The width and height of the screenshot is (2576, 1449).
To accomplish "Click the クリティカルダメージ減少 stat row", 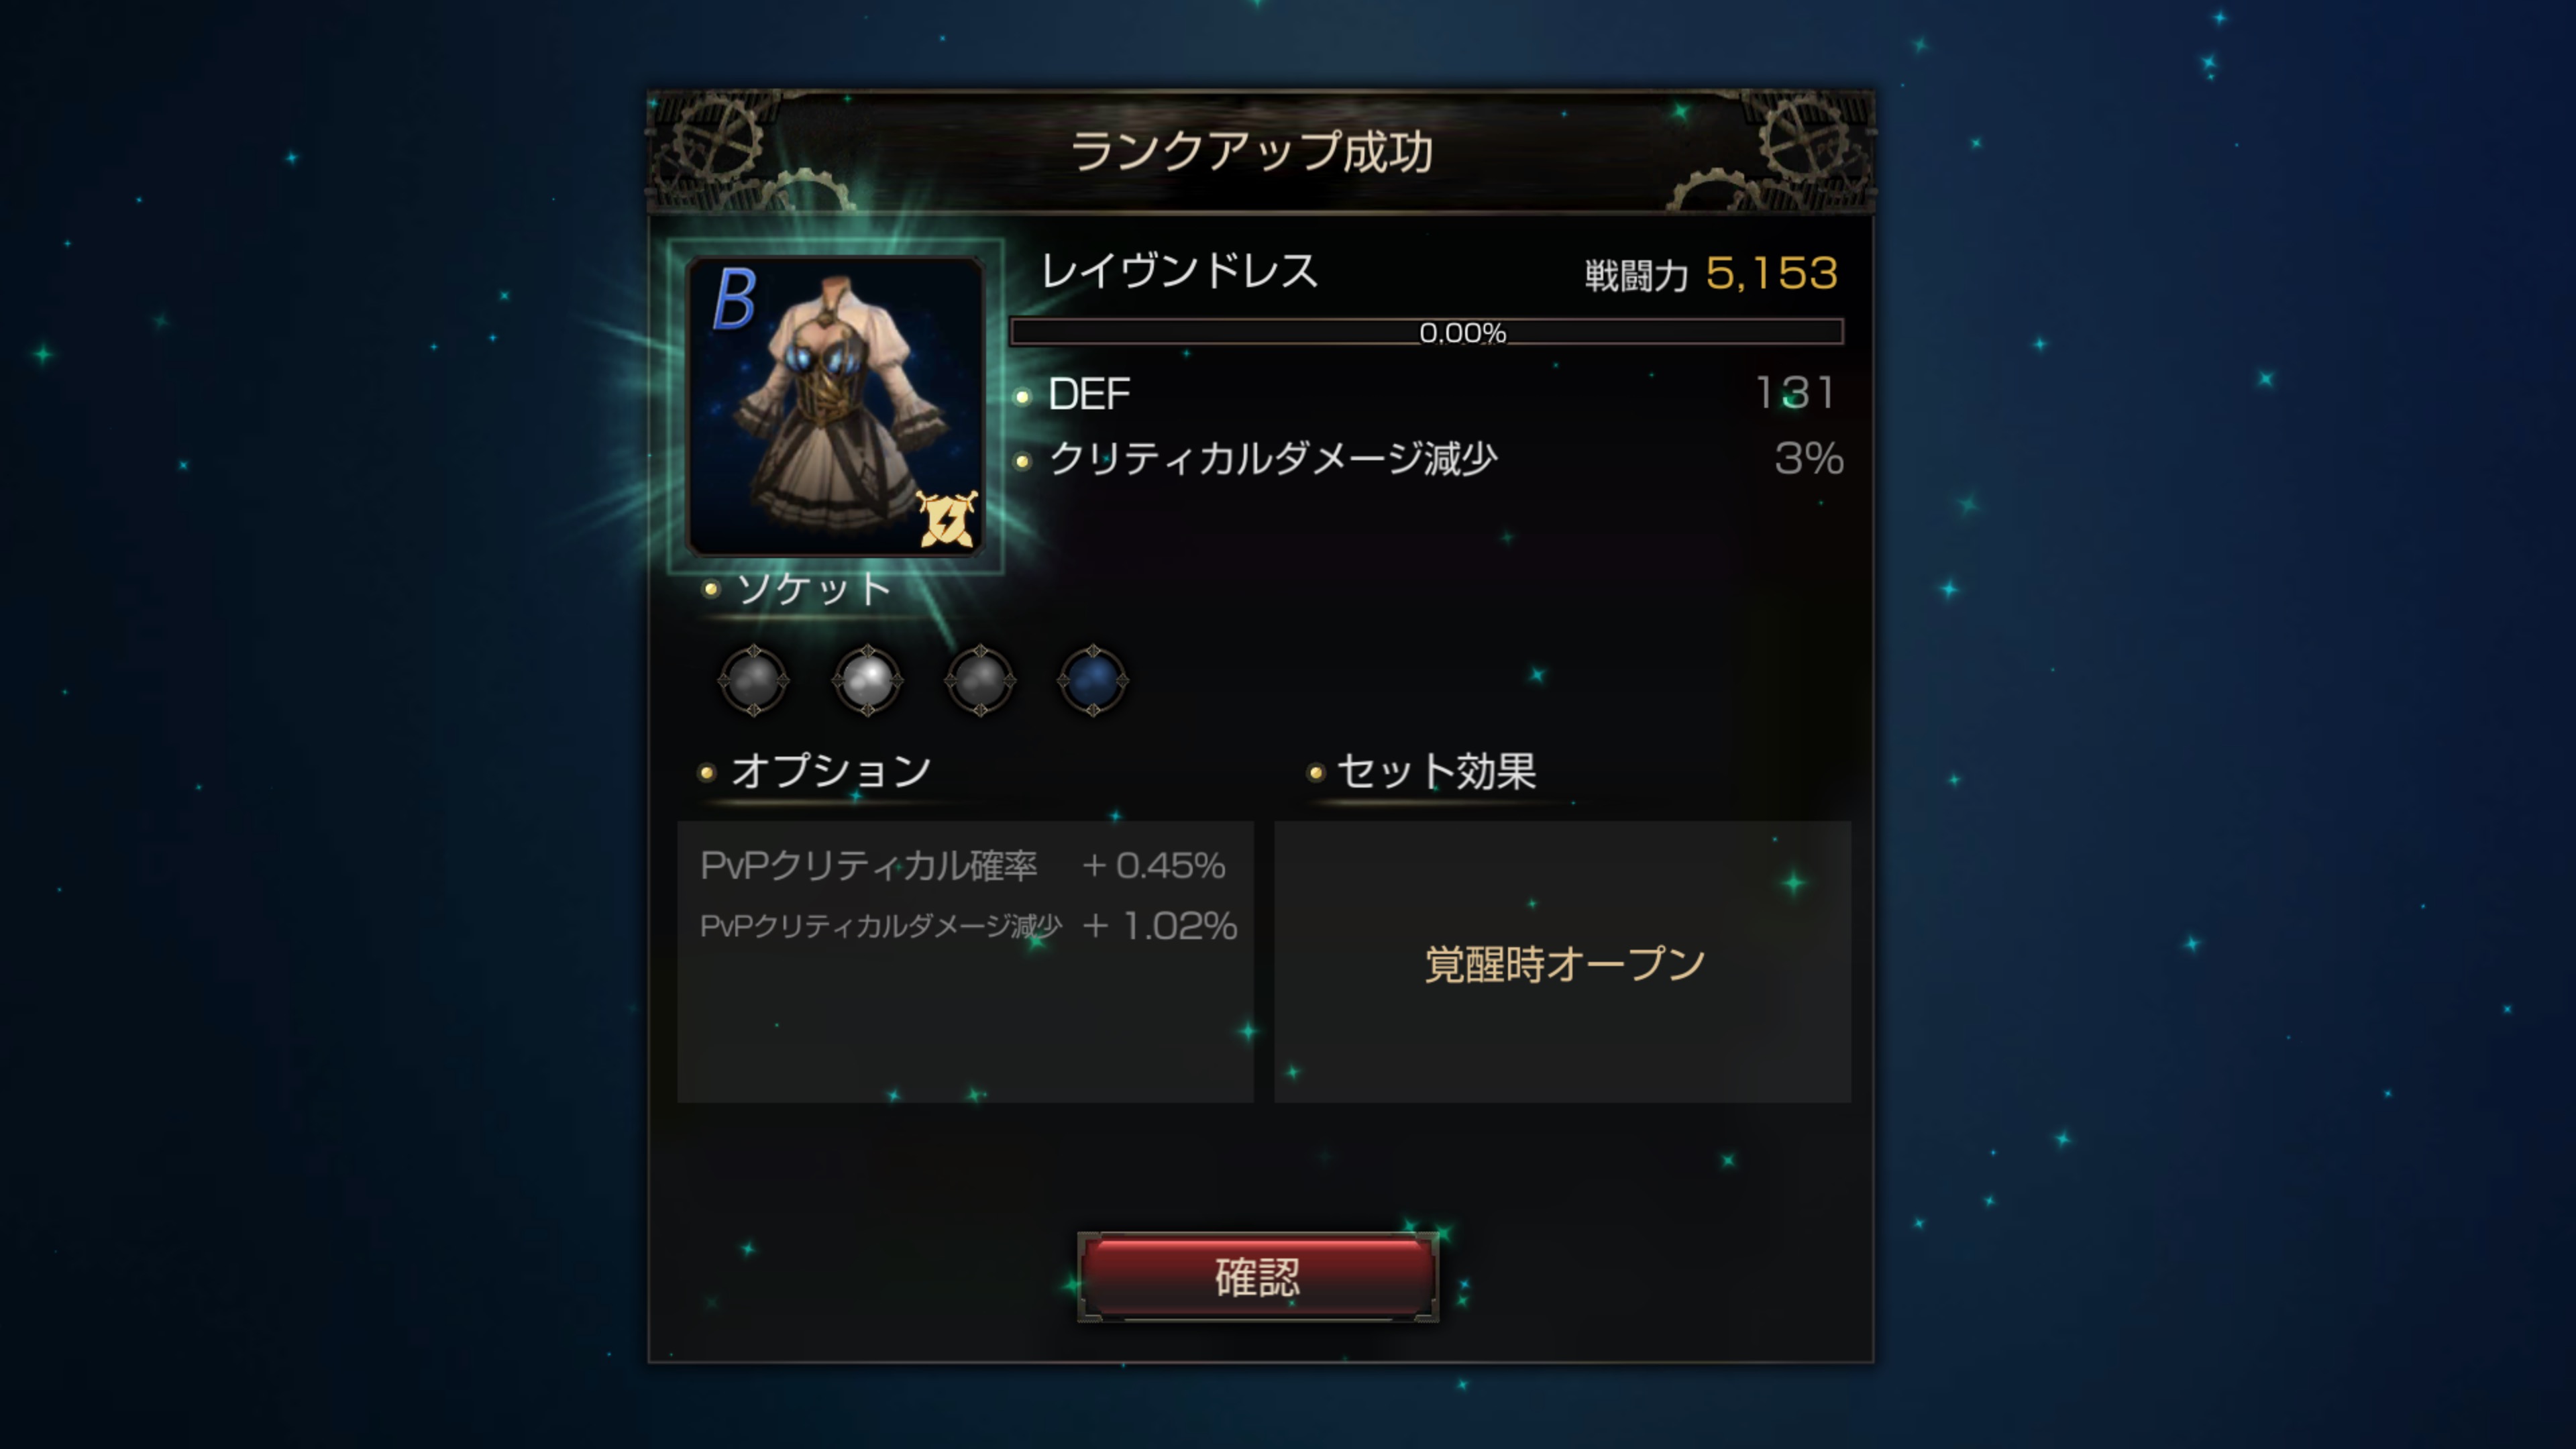I will click(1428, 459).
